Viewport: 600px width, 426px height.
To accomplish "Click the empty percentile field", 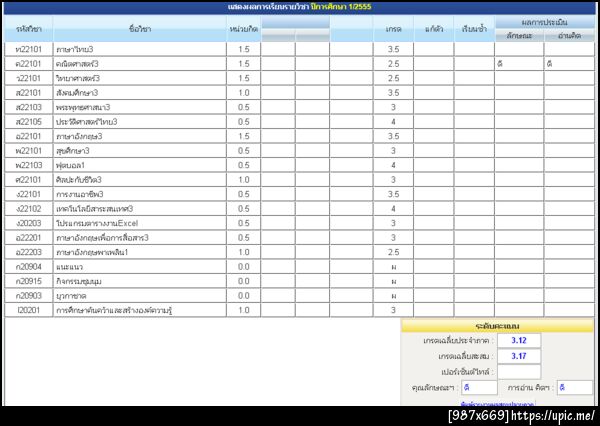I will pyautogui.click(x=519, y=372).
